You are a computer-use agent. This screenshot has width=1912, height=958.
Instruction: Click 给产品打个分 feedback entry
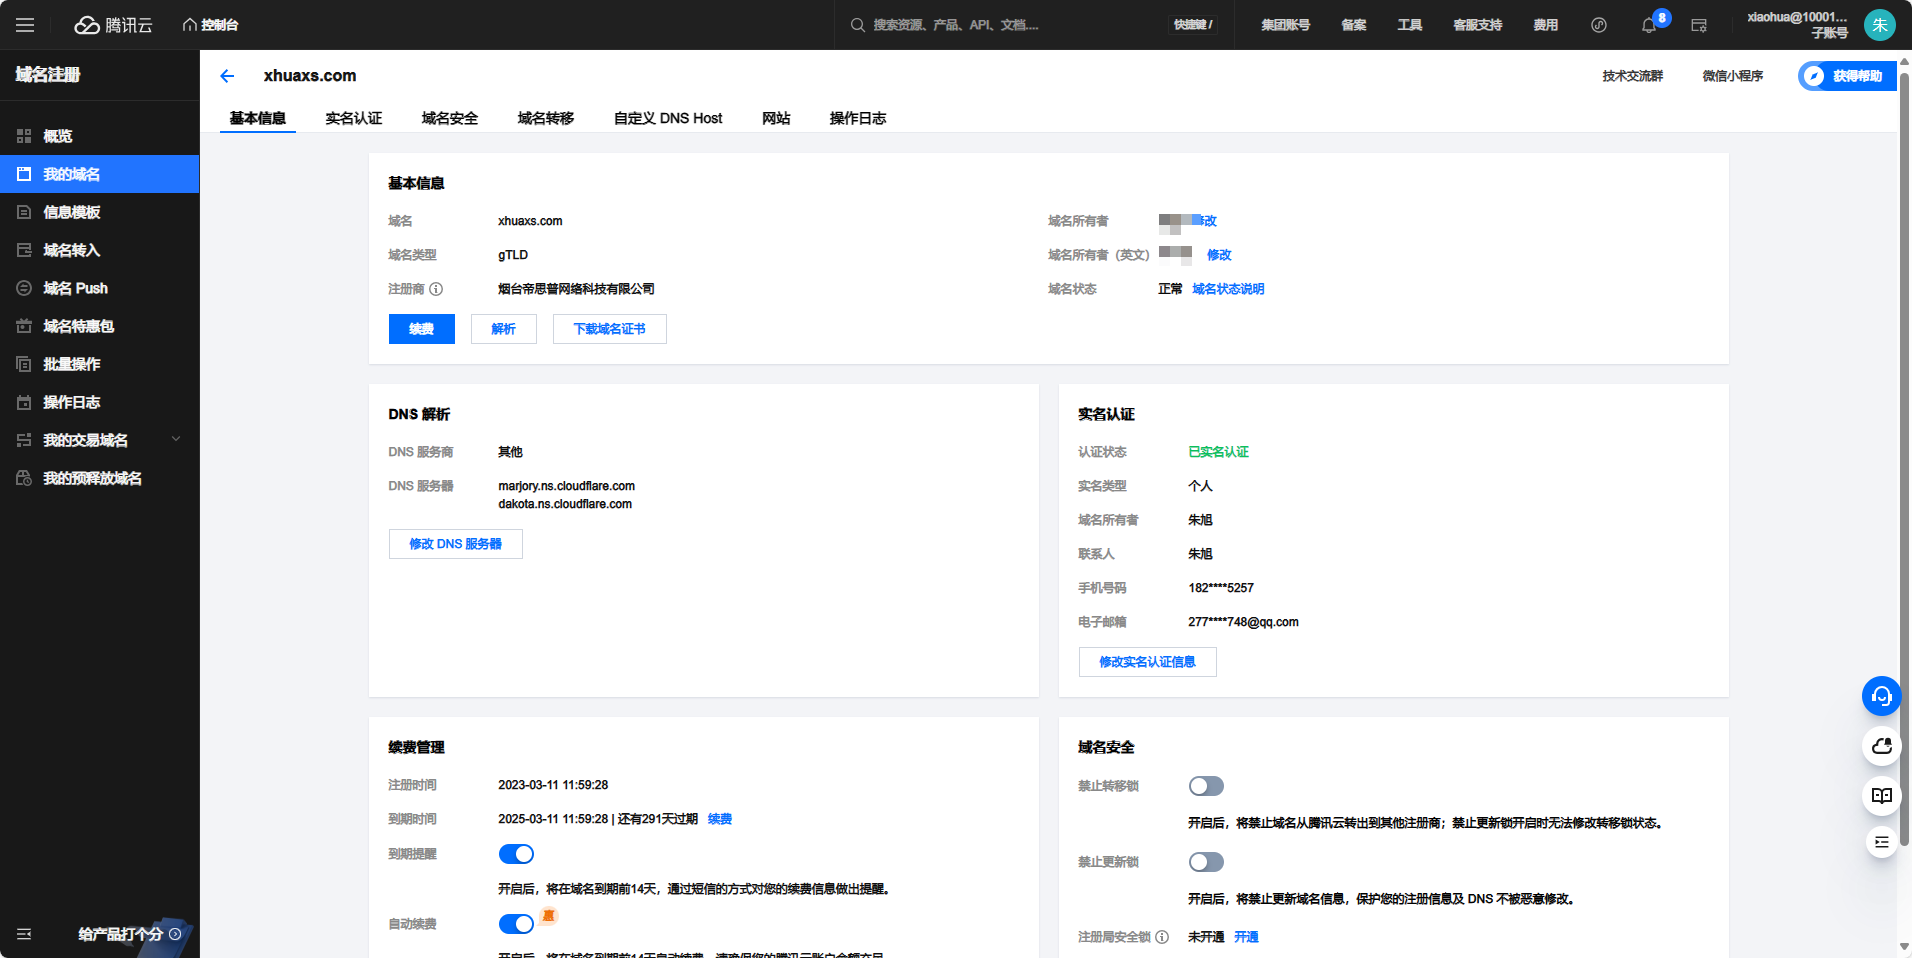click(x=130, y=934)
